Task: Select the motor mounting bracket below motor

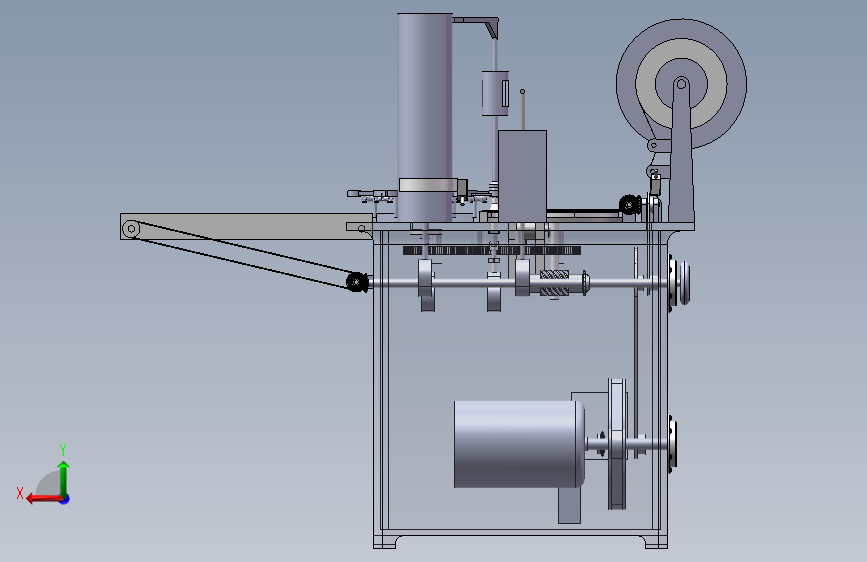Action: (x=569, y=504)
